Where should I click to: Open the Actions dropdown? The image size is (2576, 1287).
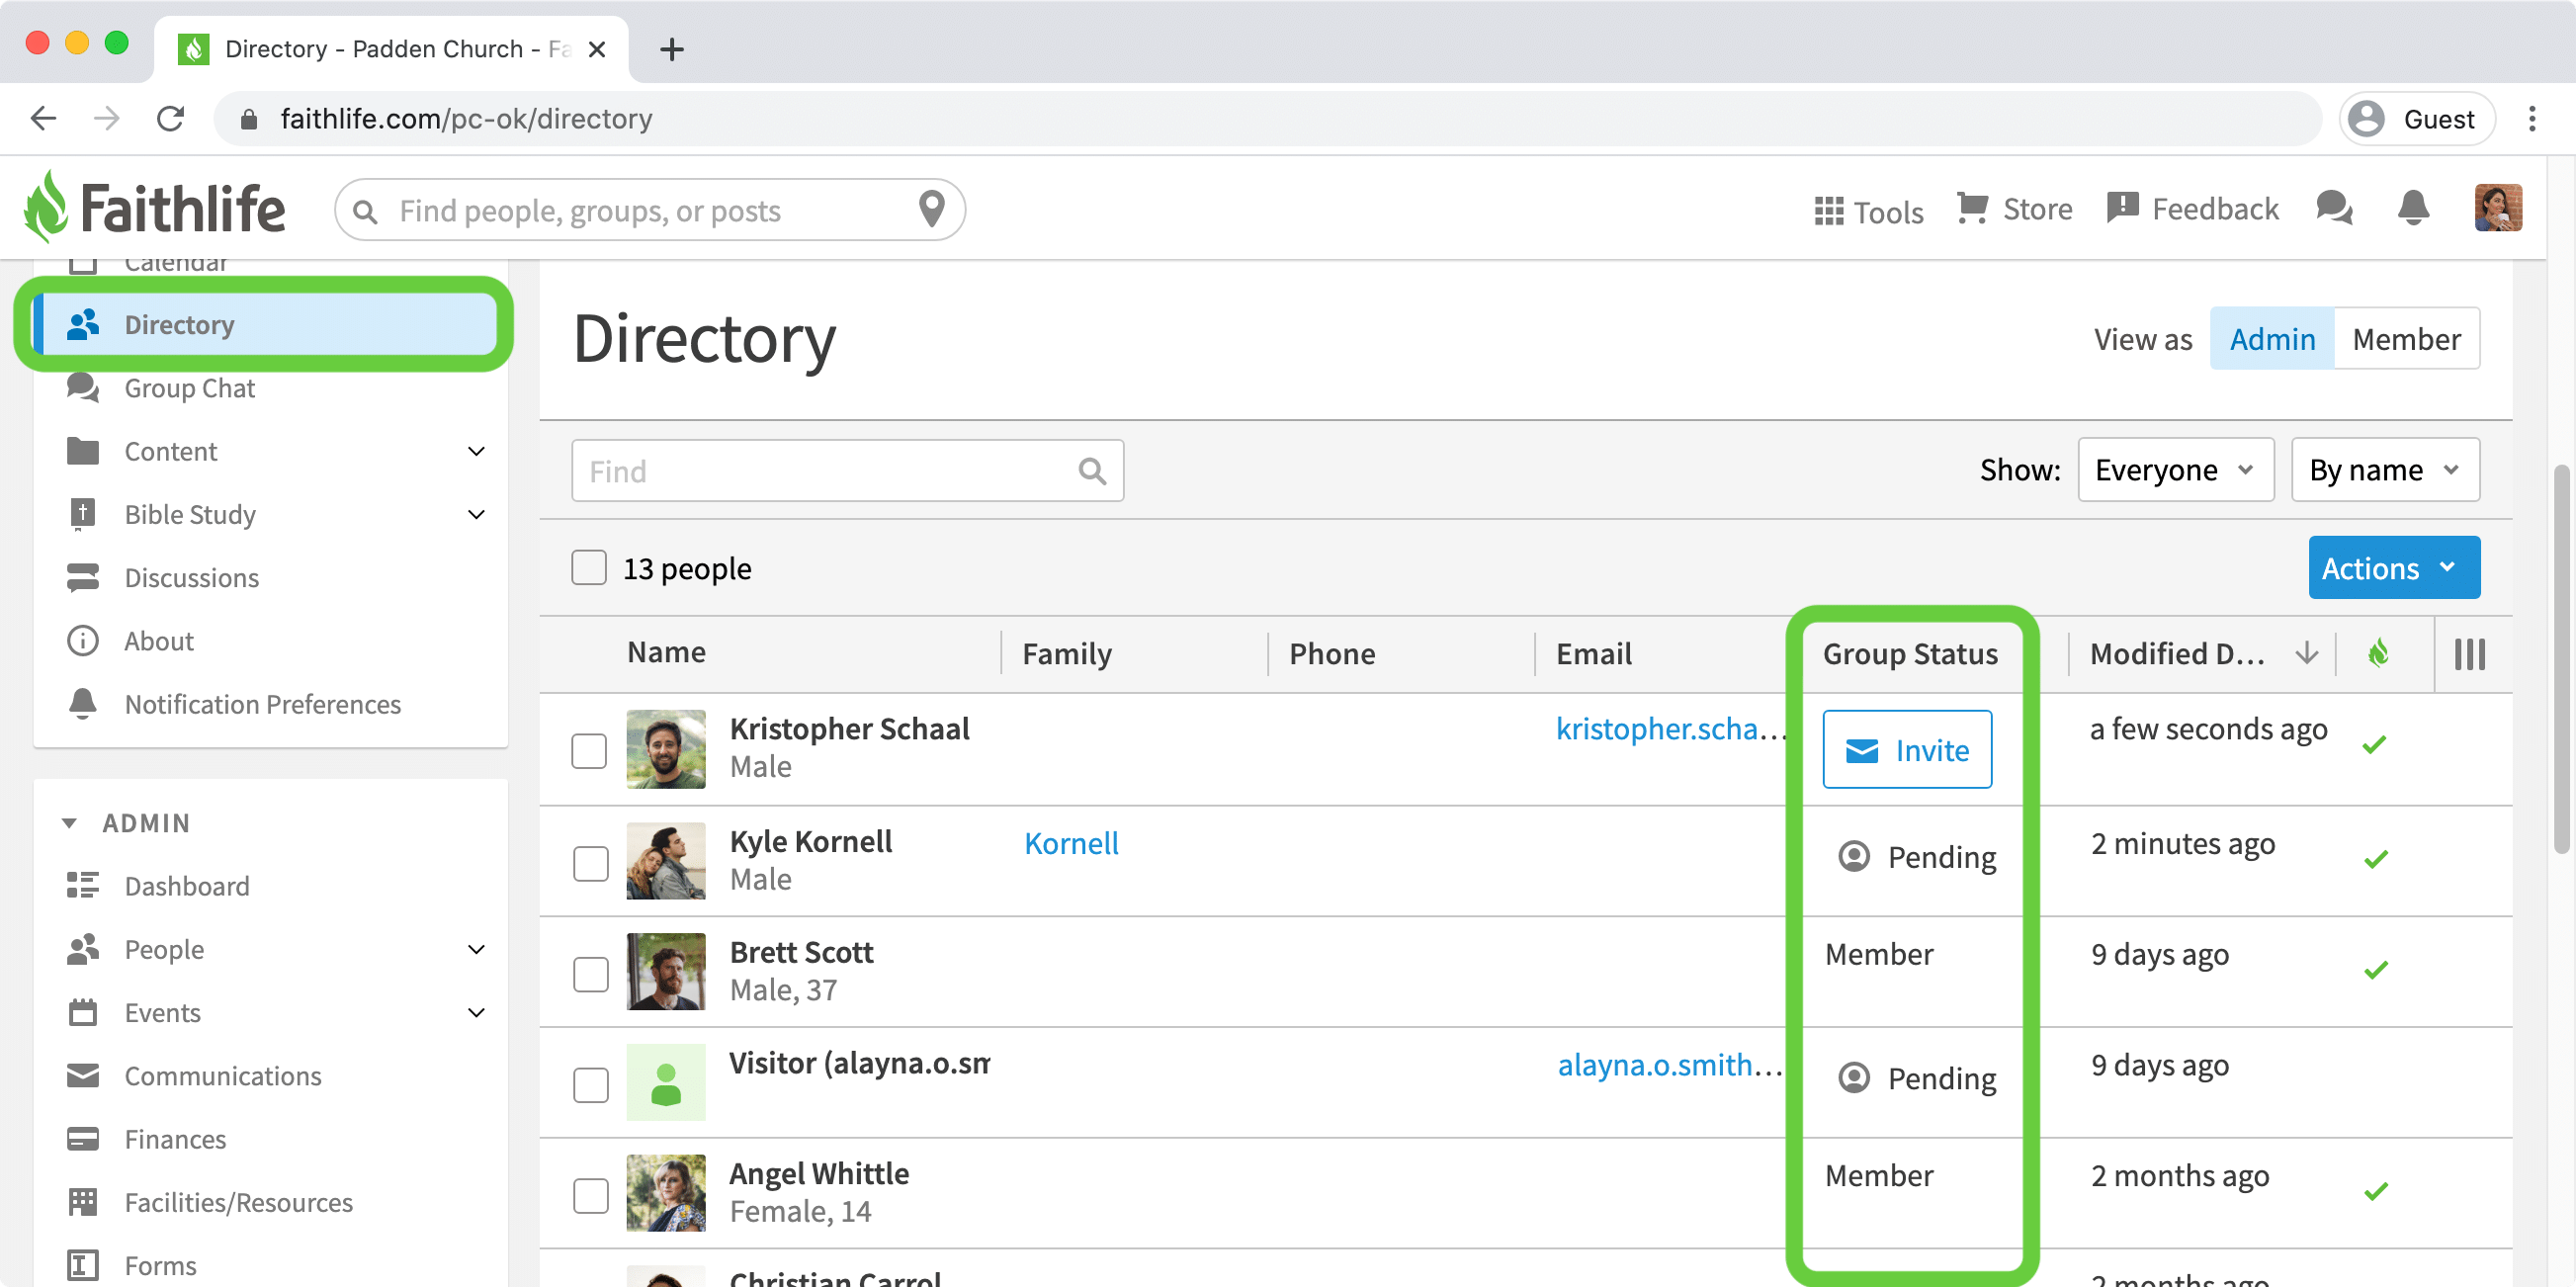[x=2393, y=568]
